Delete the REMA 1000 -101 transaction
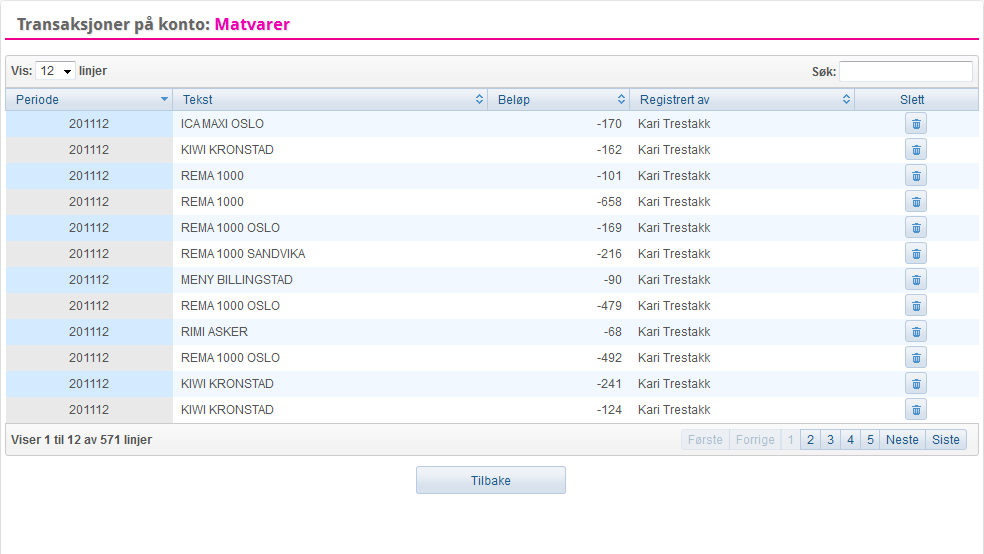The image size is (984, 554). (916, 176)
